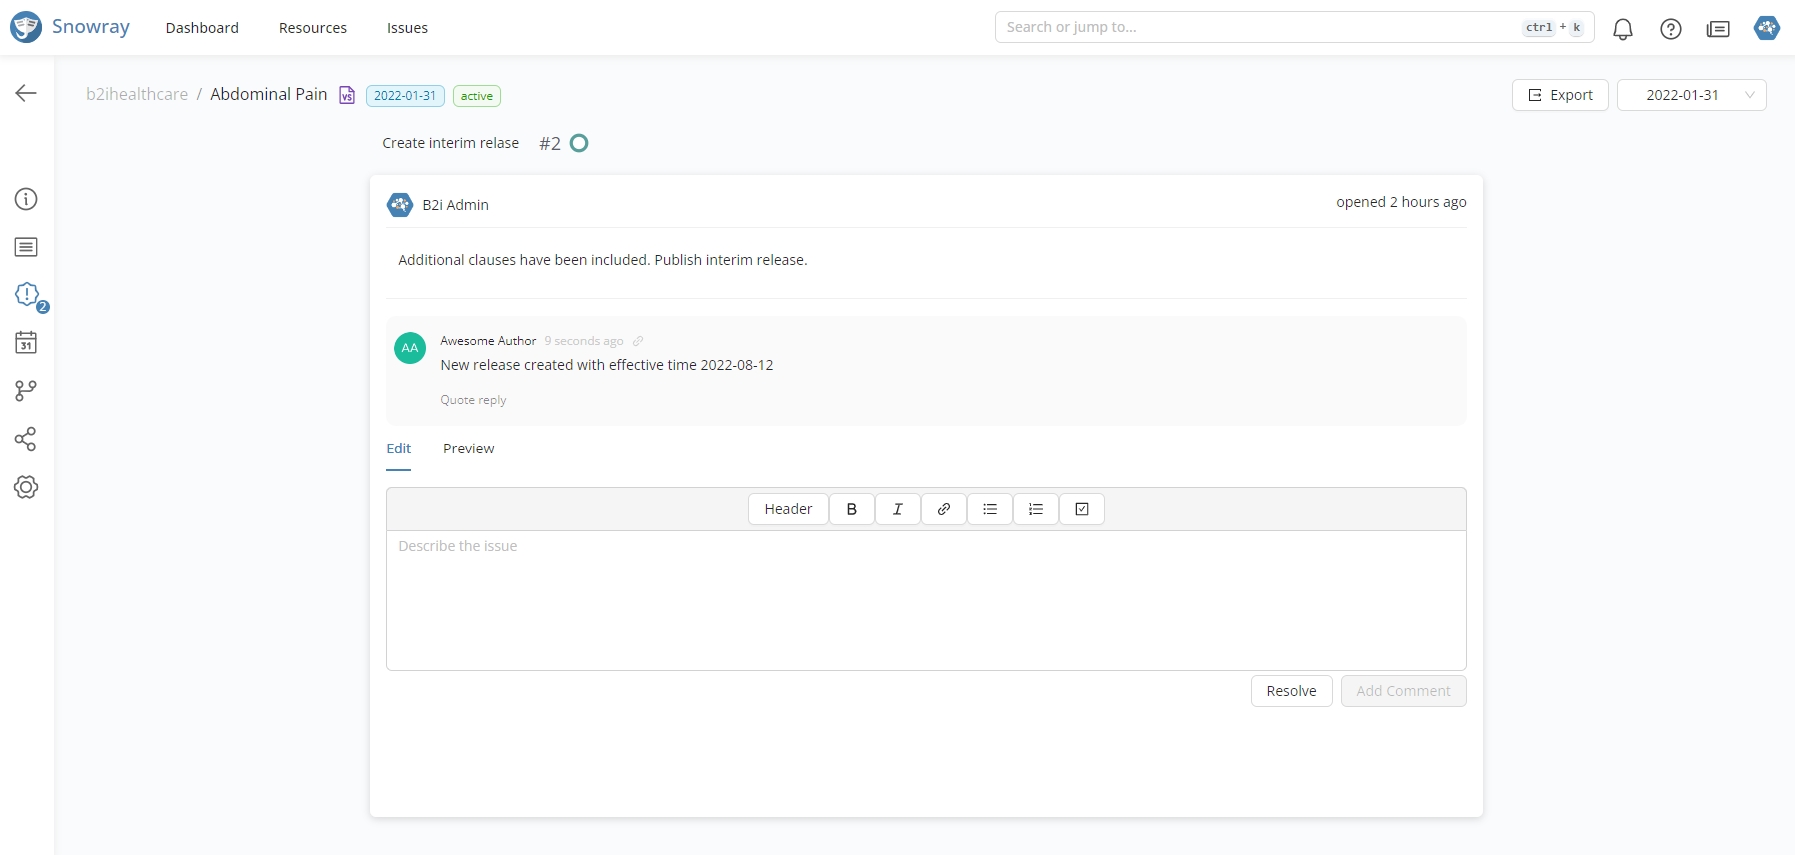Open notifications bell icon

click(1622, 29)
